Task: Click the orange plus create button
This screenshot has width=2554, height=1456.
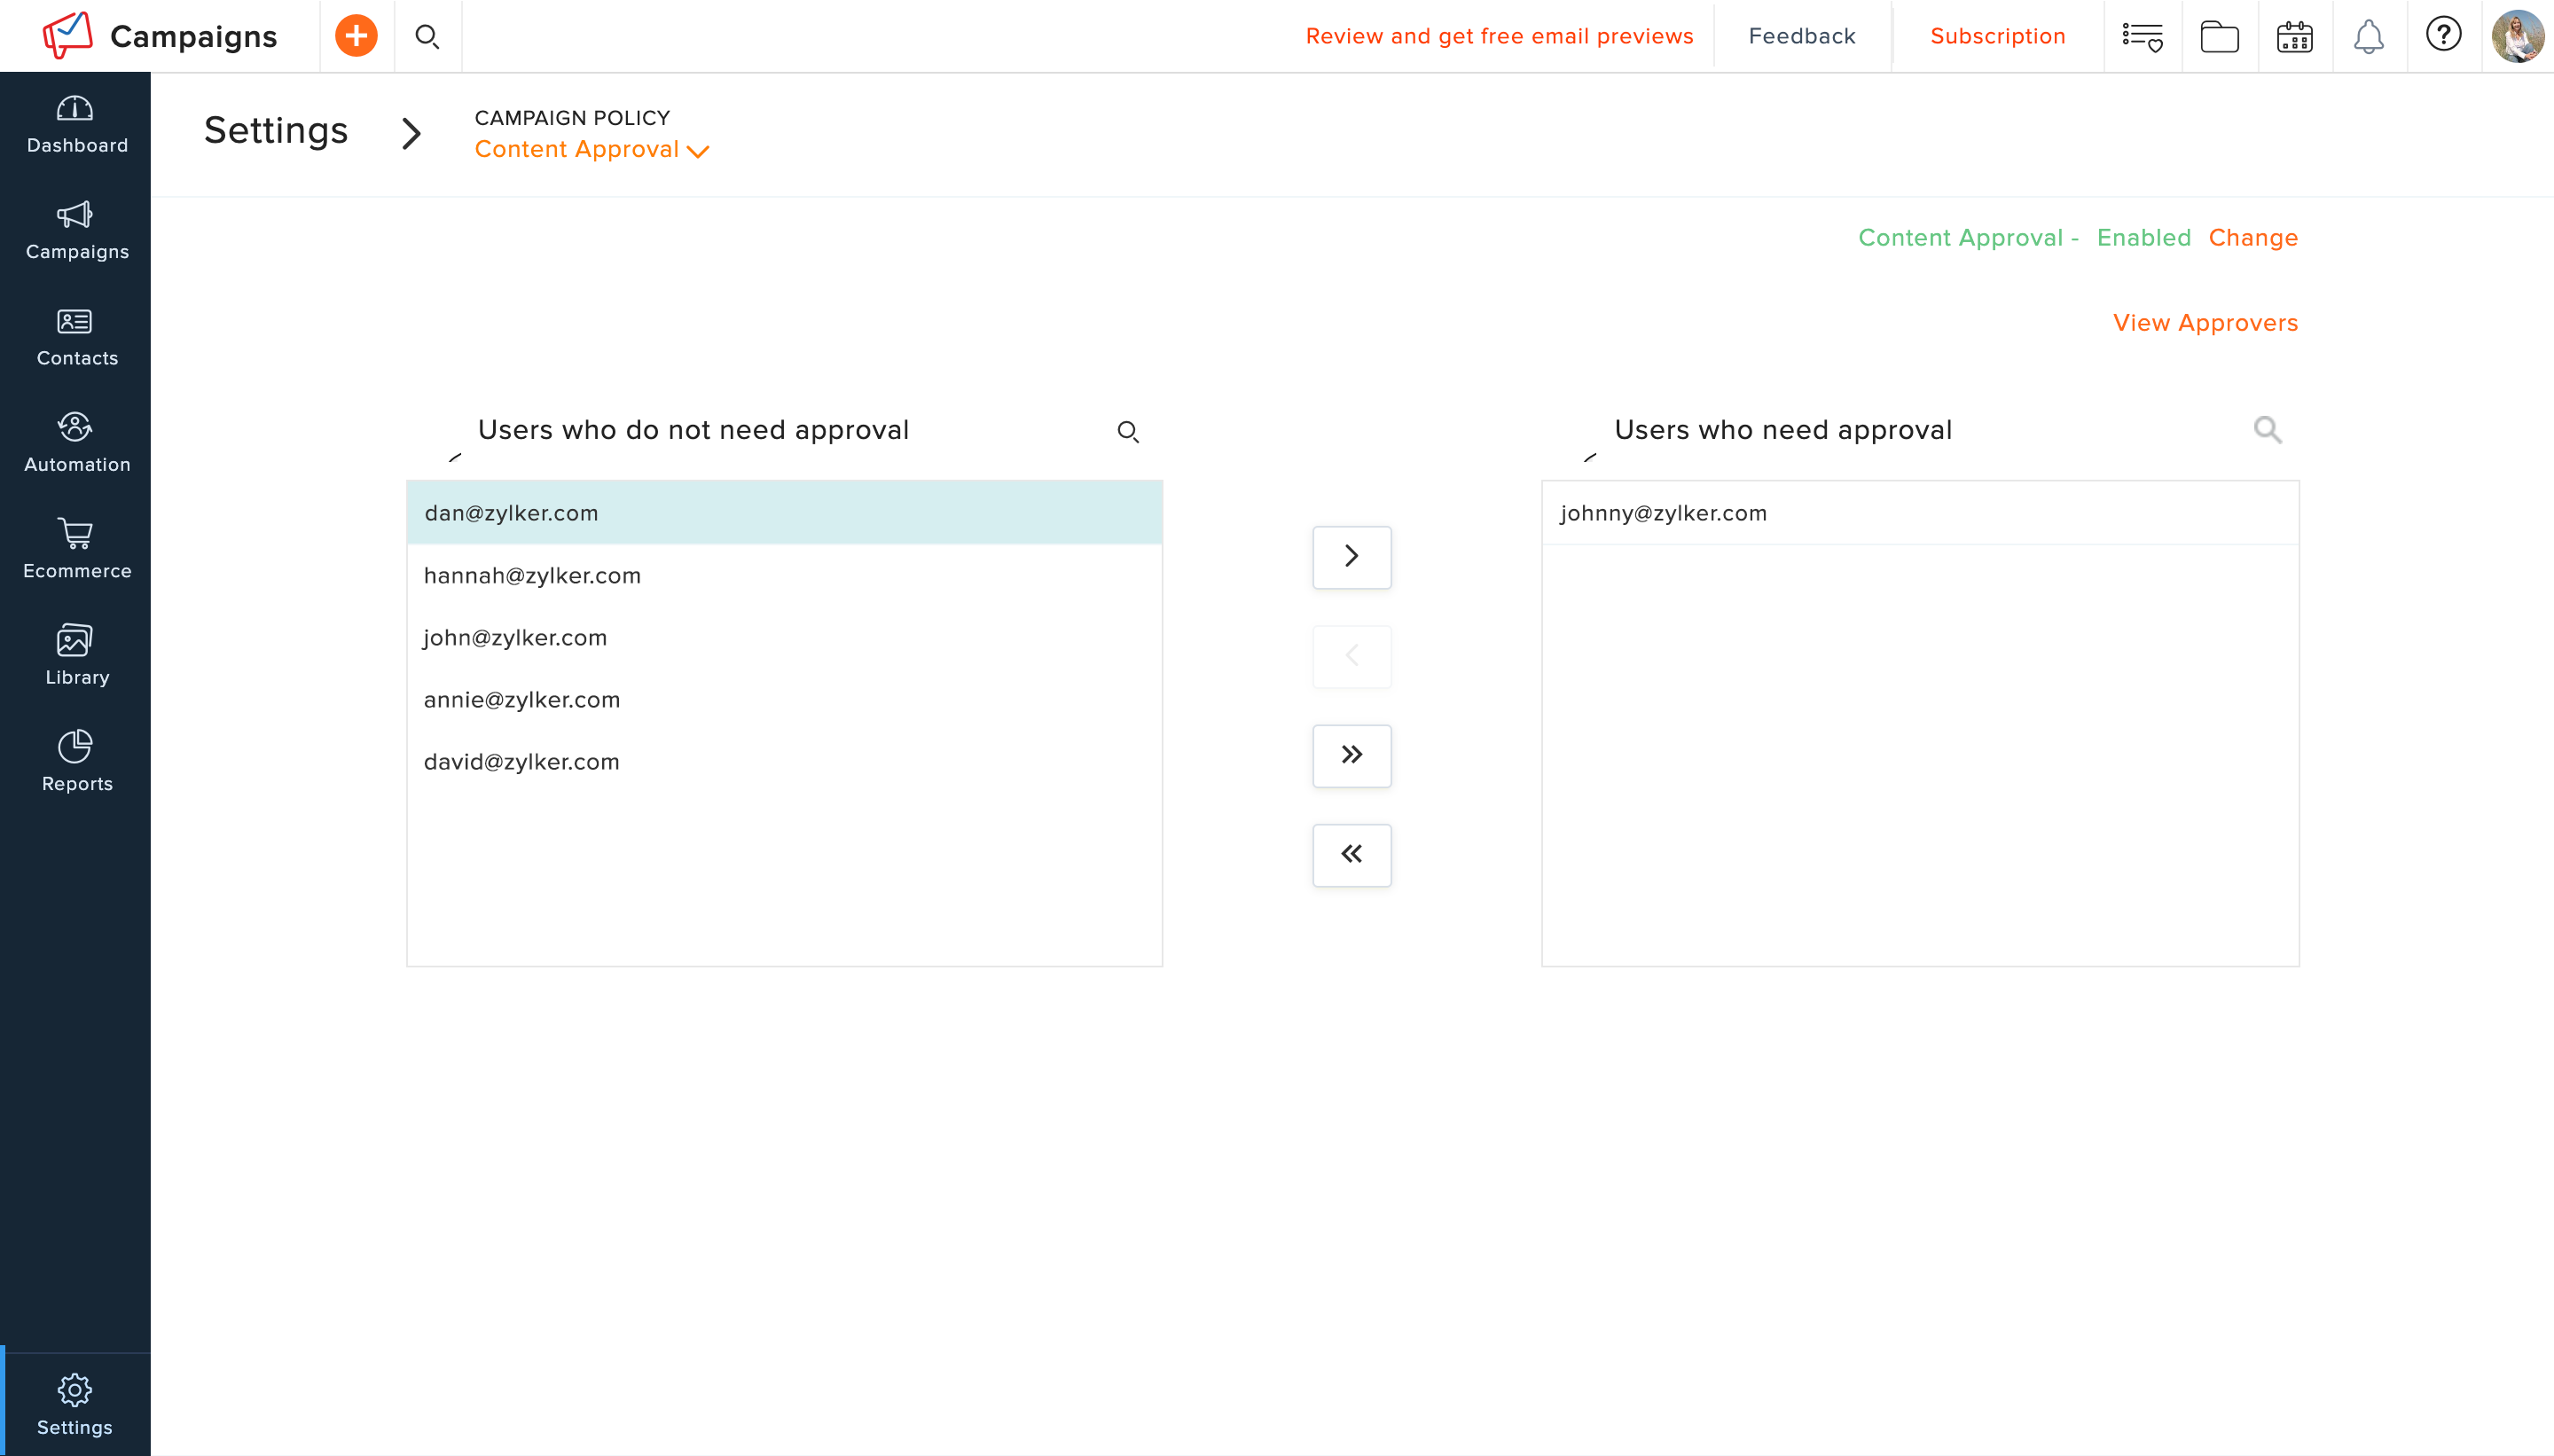Action: click(x=356, y=36)
